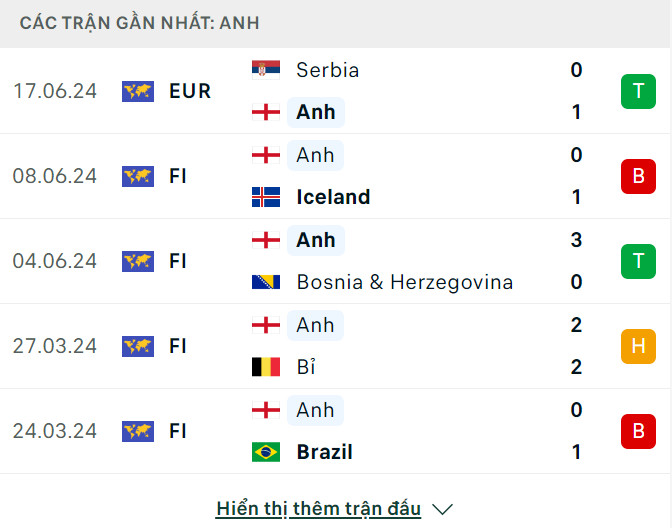The image size is (672, 528).
Task: Open the Hiển thị thêm trận đấu link
Action: point(318,509)
